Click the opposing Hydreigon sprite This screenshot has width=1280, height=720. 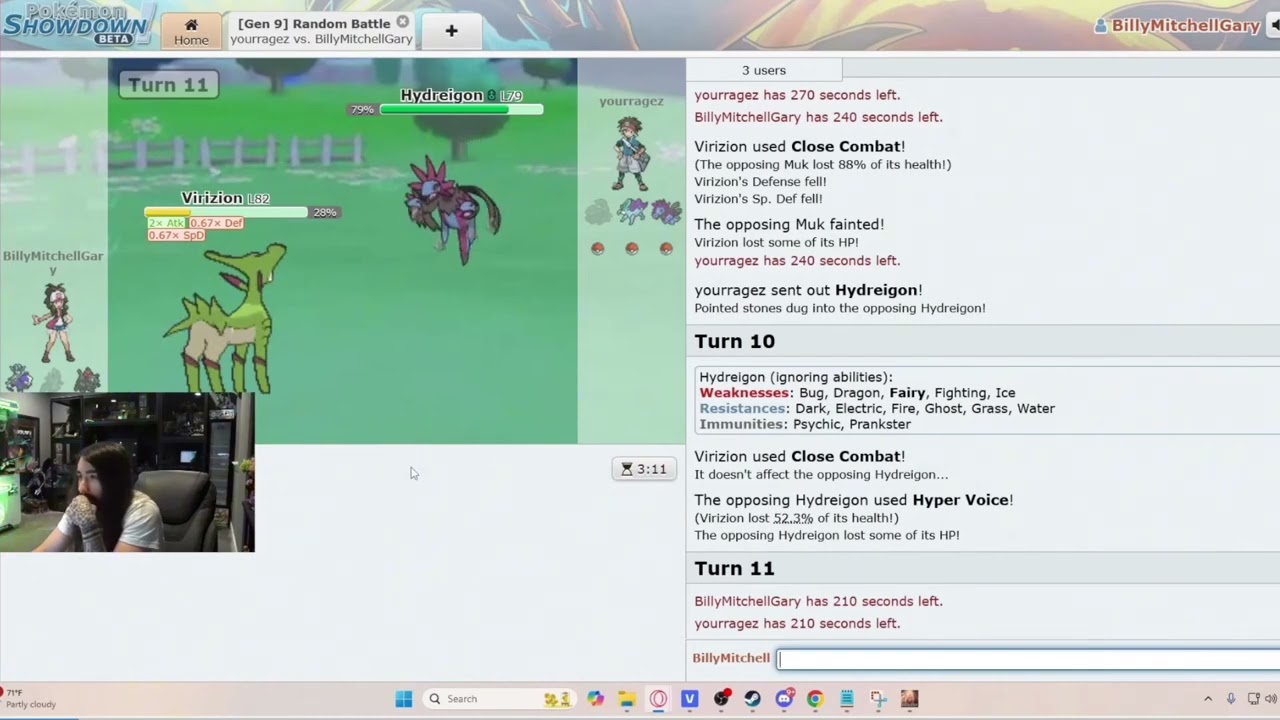453,211
